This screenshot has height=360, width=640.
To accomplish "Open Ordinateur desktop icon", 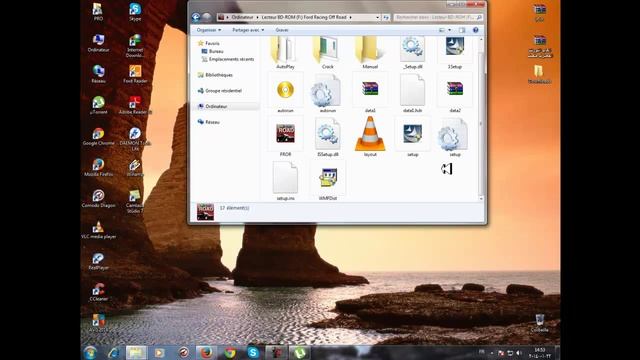I will tap(98, 43).
